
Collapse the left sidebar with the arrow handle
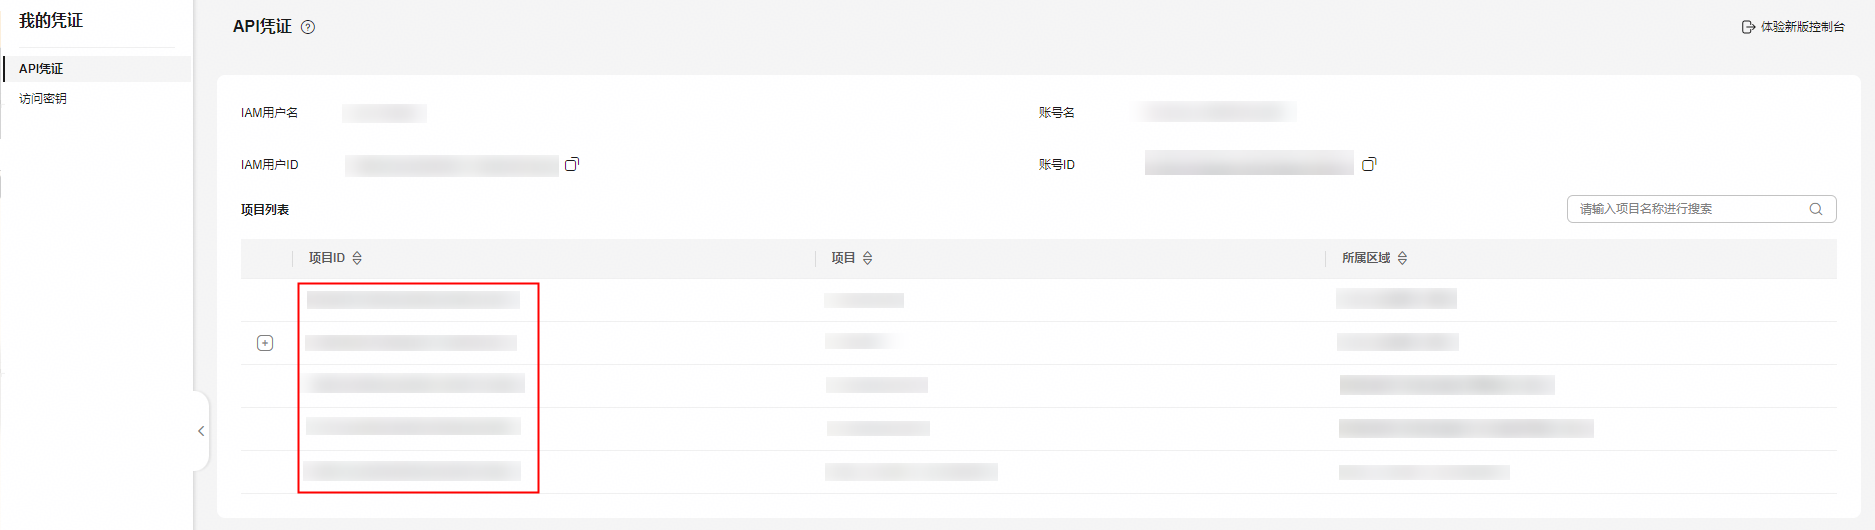pyautogui.click(x=201, y=431)
